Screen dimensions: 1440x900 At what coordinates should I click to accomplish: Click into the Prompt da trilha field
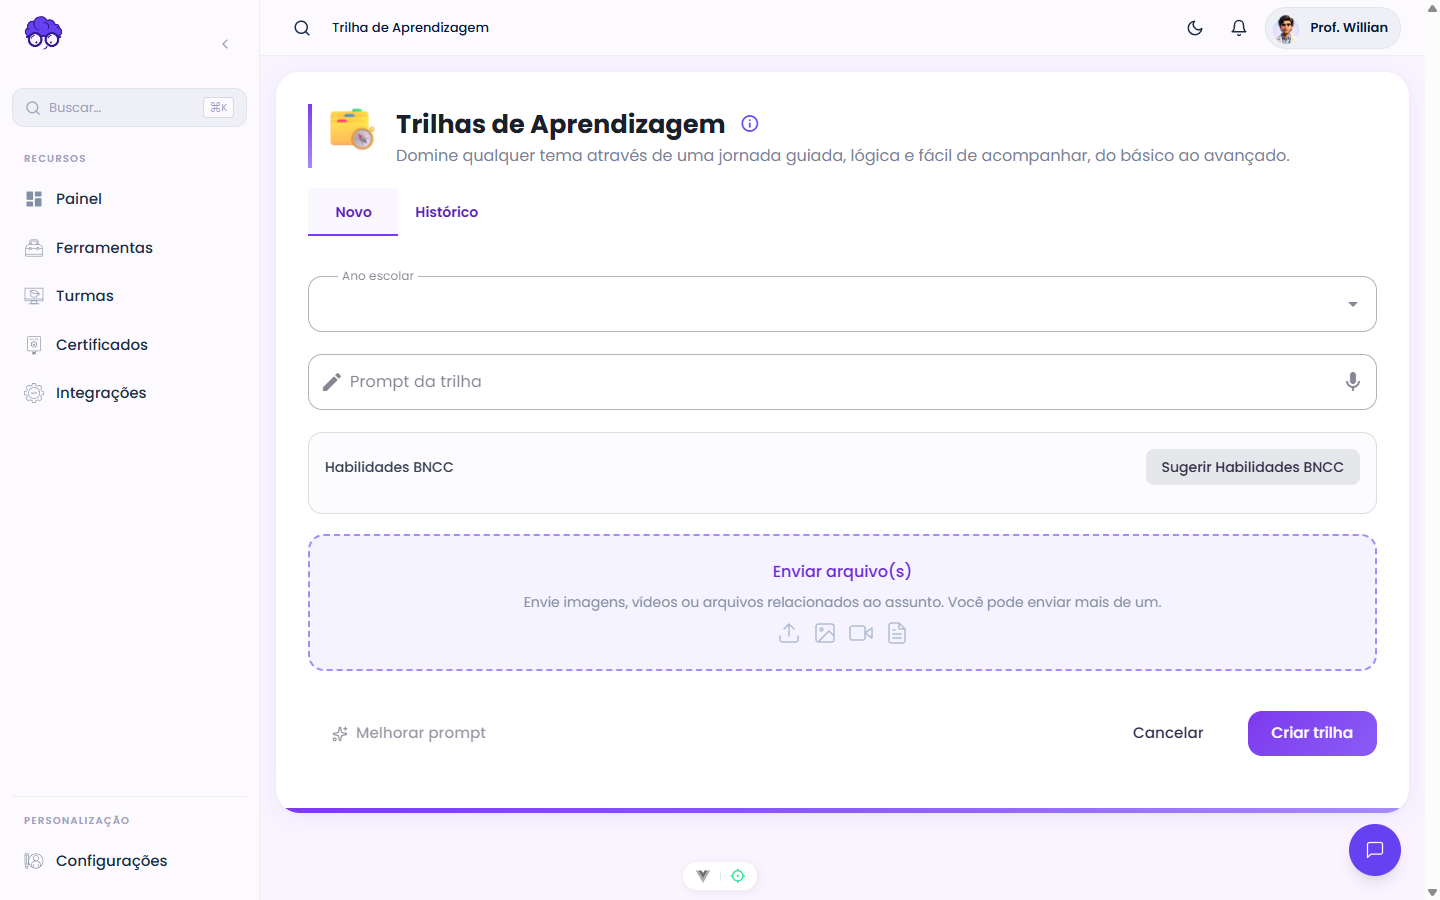[x=842, y=382]
